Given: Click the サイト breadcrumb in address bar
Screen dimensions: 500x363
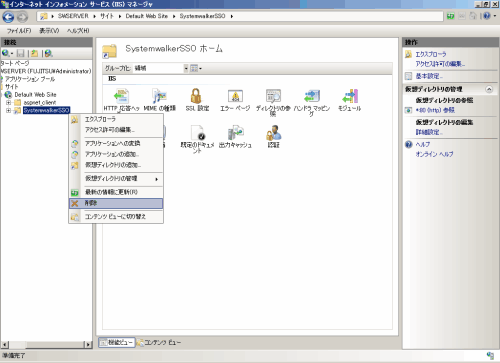Looking at the screenshot, I should [x=107, y=16].
